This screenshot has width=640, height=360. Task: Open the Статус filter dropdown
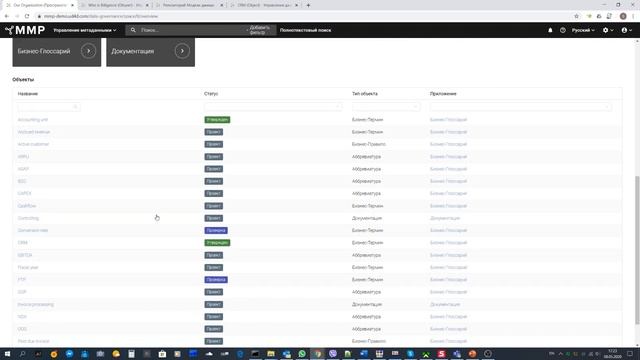273,107
